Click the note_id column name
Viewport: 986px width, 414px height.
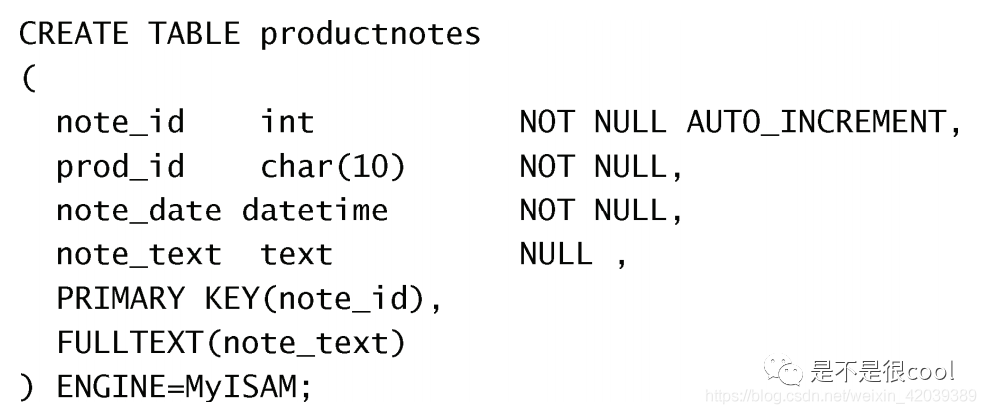pos(120,122)
